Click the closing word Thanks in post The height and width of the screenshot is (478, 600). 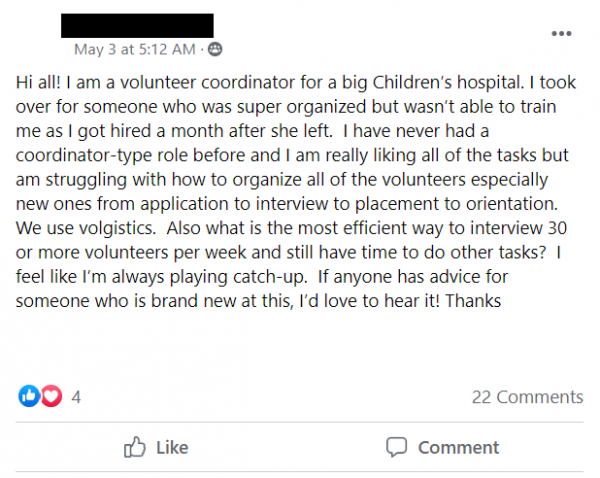click(473, 301)
